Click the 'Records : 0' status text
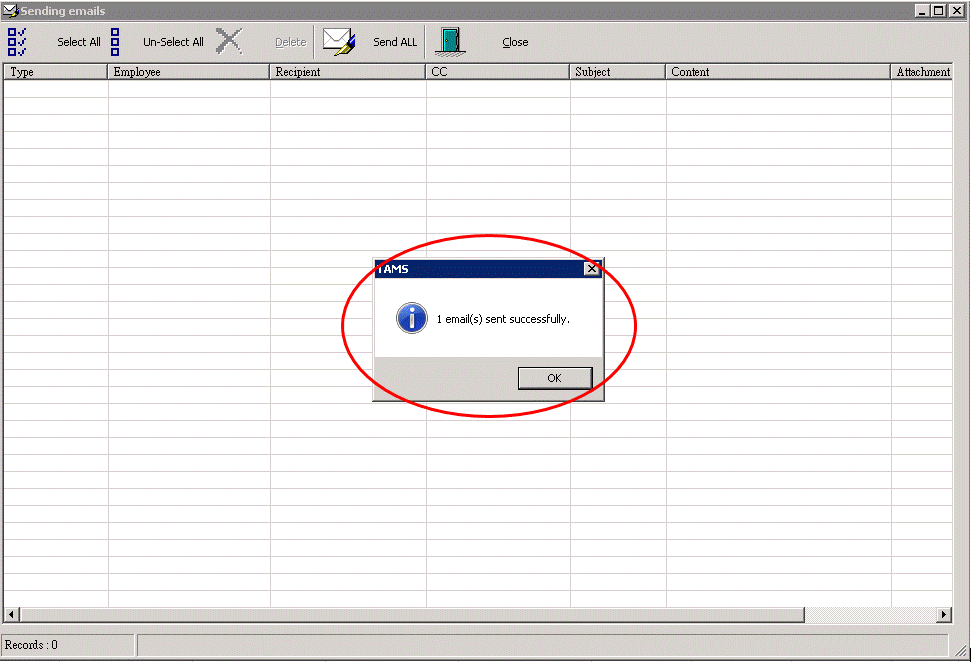The image size is (971, 662). pyautogui.click(x=31, y=645)
